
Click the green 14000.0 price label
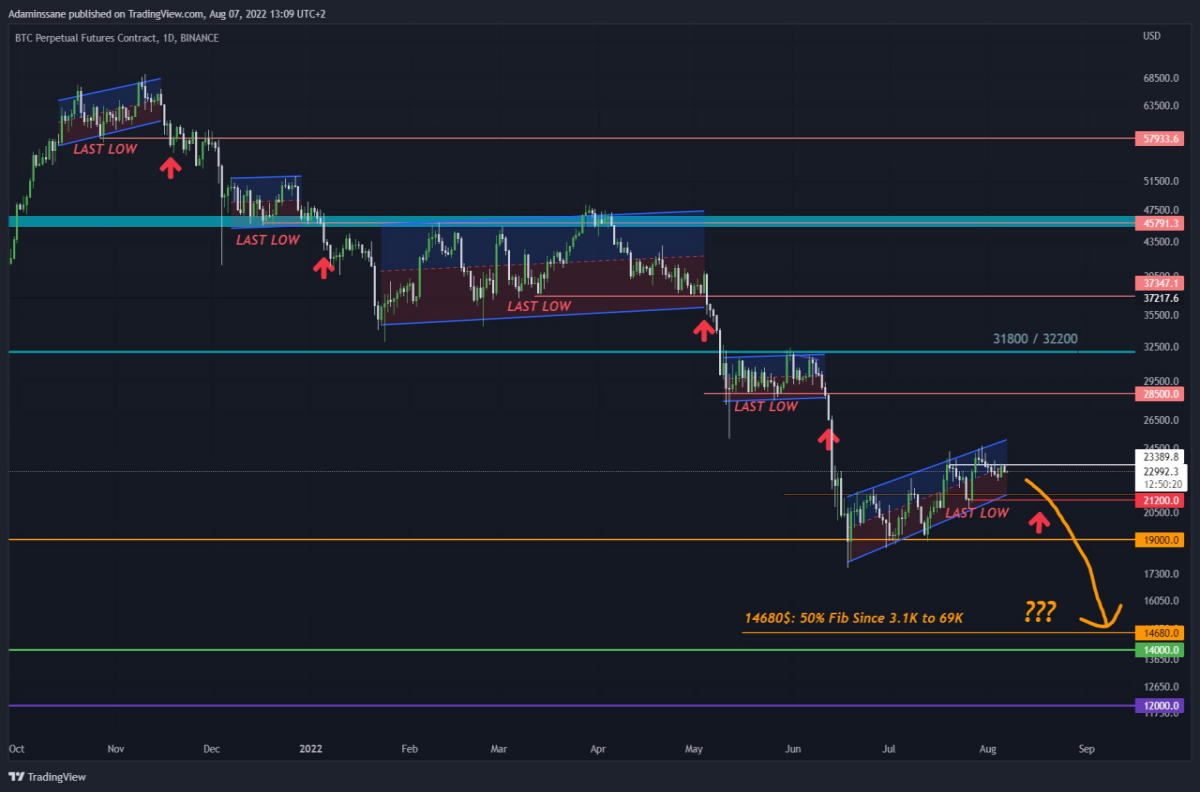coord(1160,650)
